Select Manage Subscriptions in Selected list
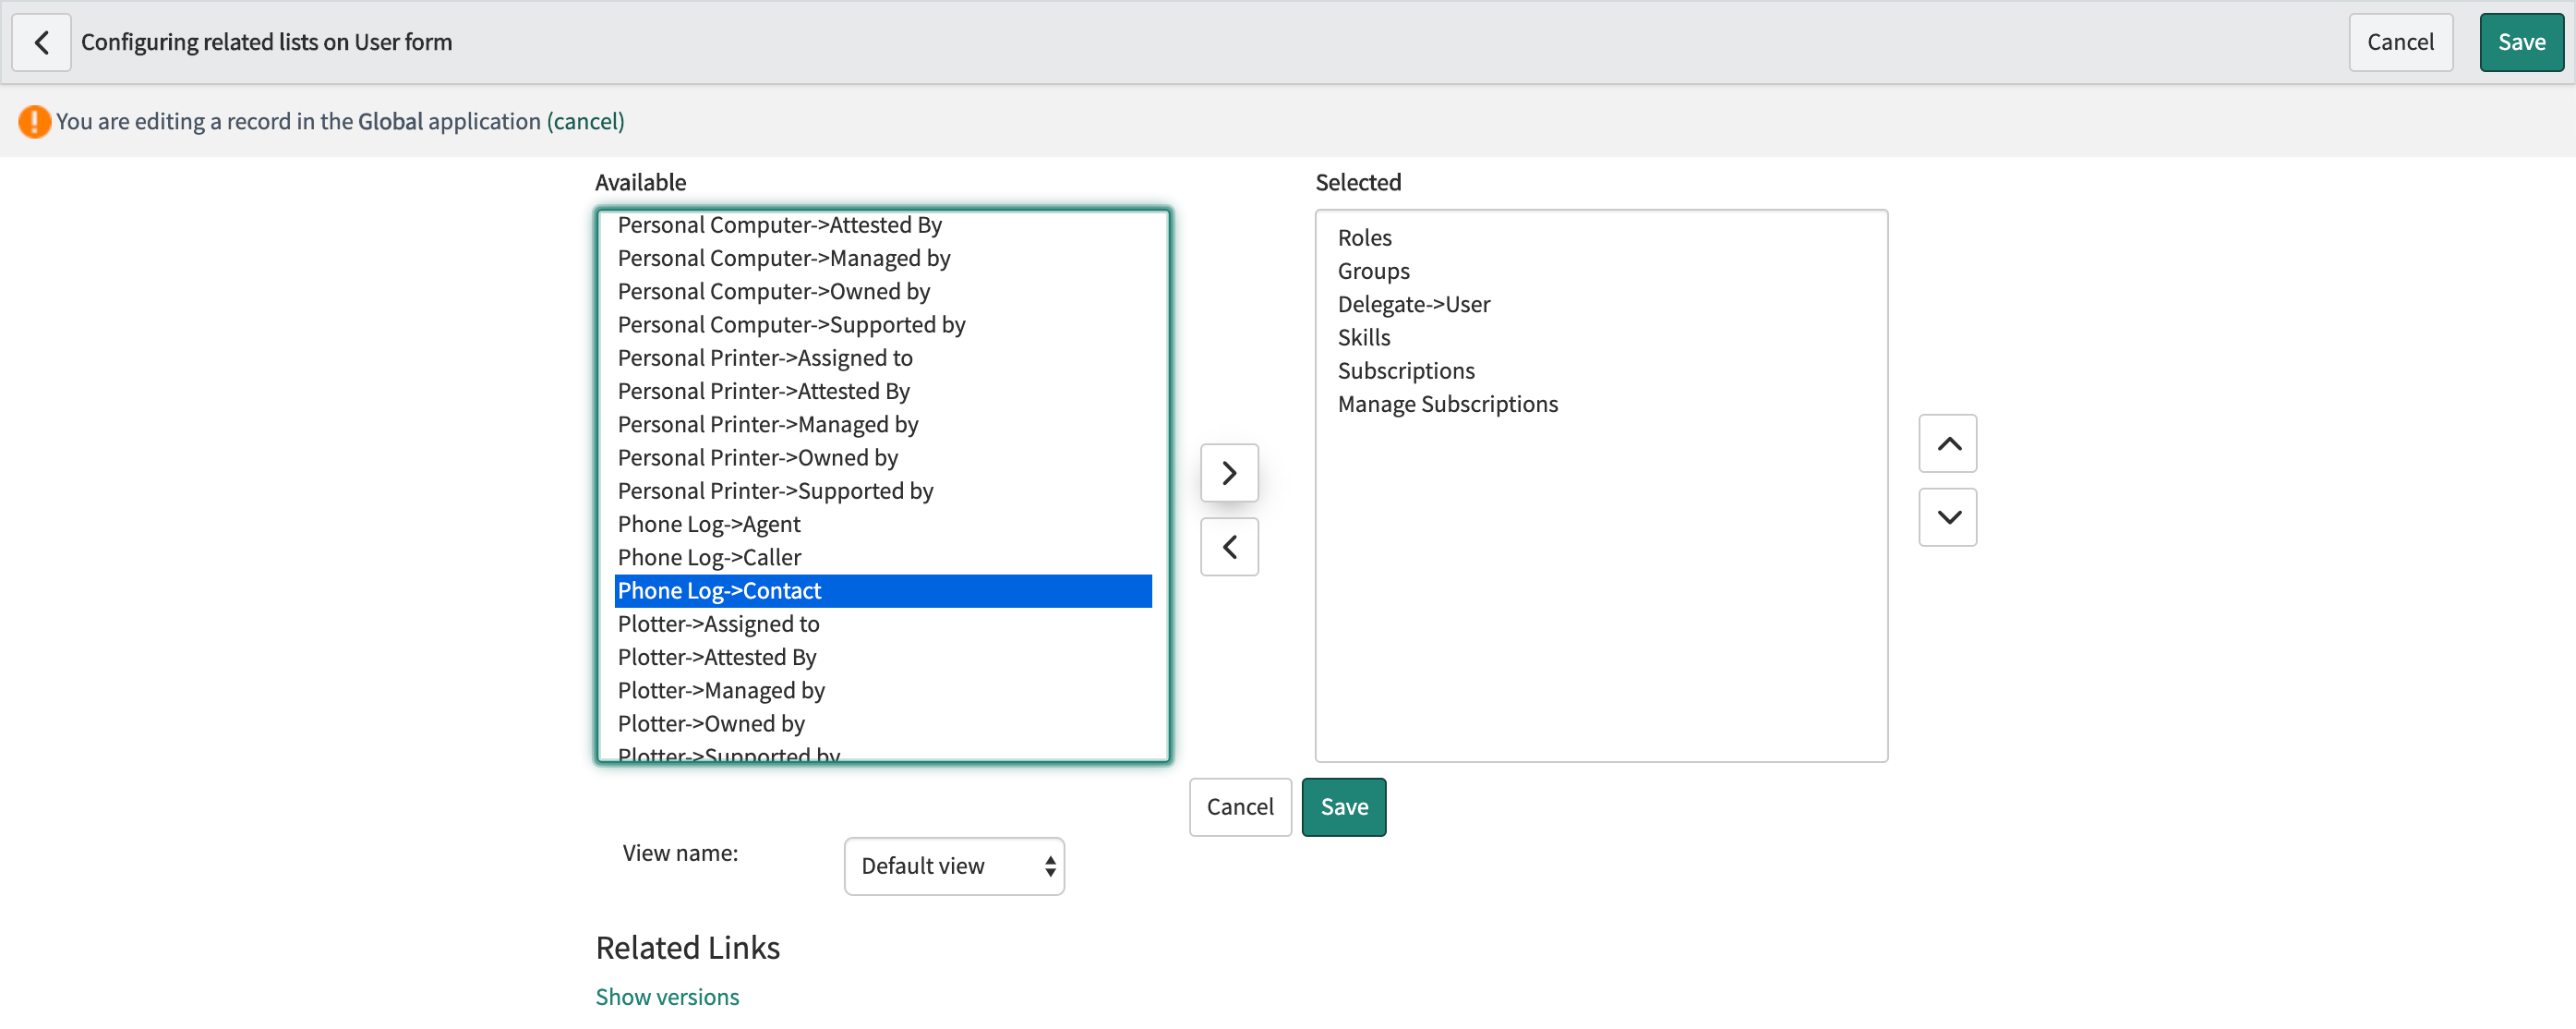This screenshot has height=1029, width=2576. tap(1447, 404)
